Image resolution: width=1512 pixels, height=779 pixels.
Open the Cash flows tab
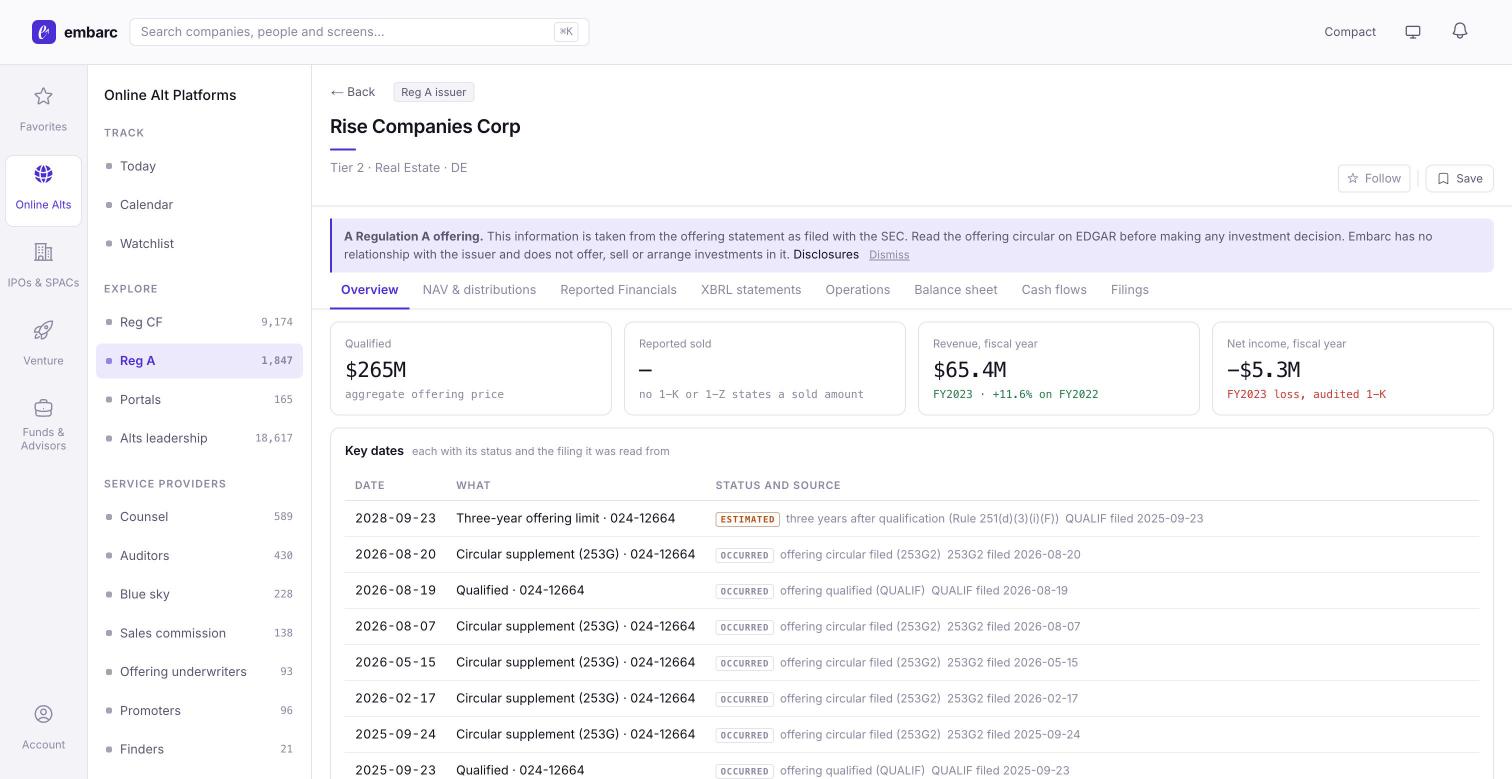[x=1054, y=290]
